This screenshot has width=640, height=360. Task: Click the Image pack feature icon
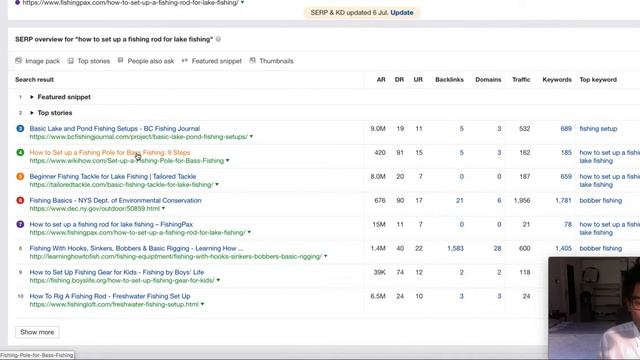click(x=18, y=61)
